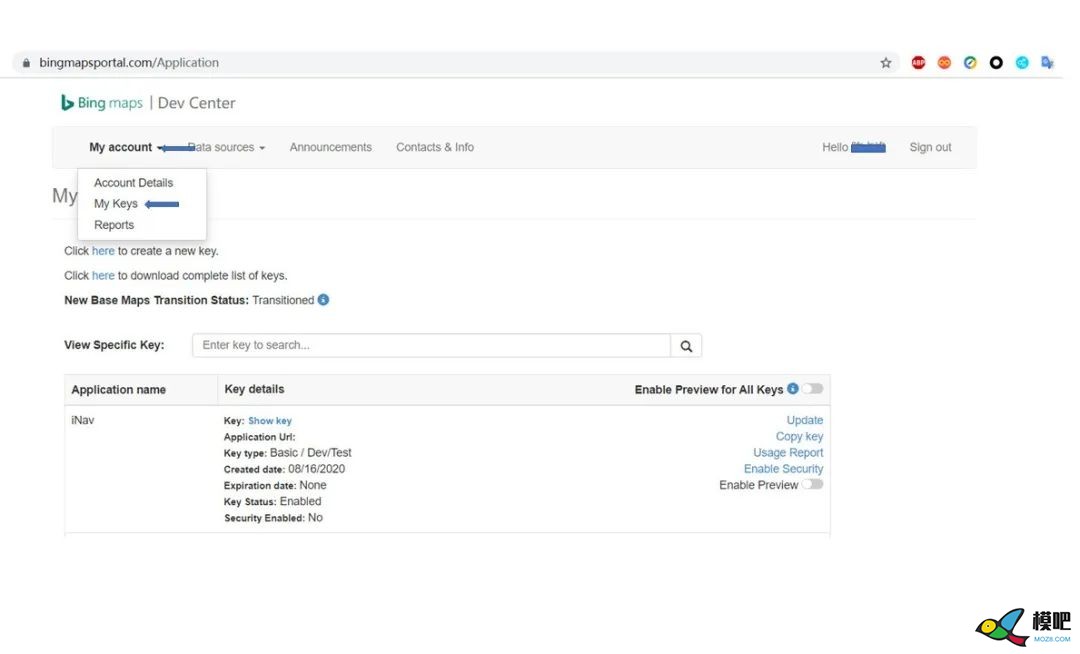Focus the 'Enter key to search' field
Viewport: 1080px width, 654px height.
(x=431, y=346)
